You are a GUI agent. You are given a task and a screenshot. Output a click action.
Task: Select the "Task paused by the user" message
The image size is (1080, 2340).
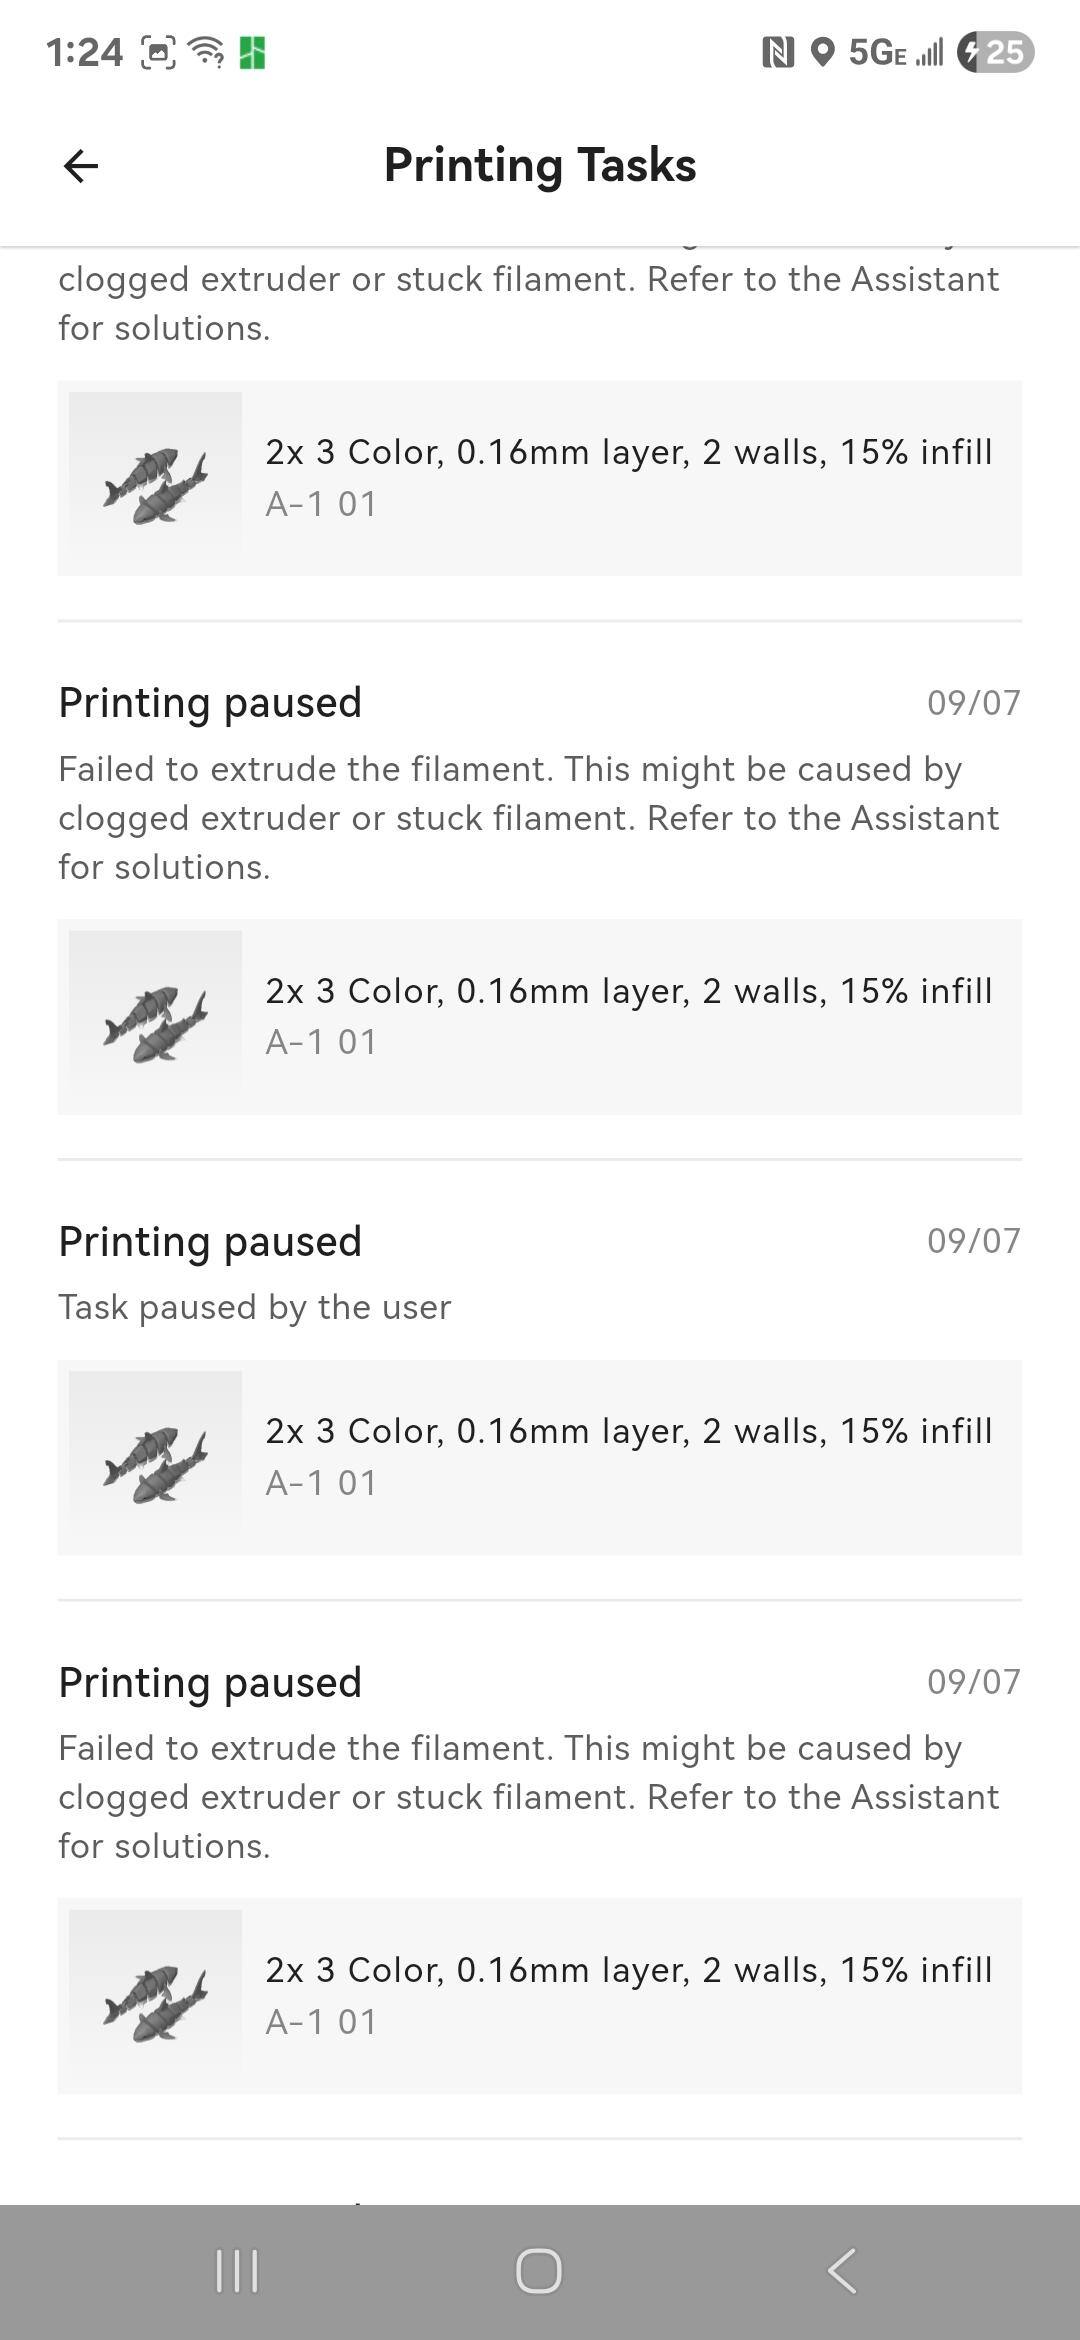pos(255,1307)
